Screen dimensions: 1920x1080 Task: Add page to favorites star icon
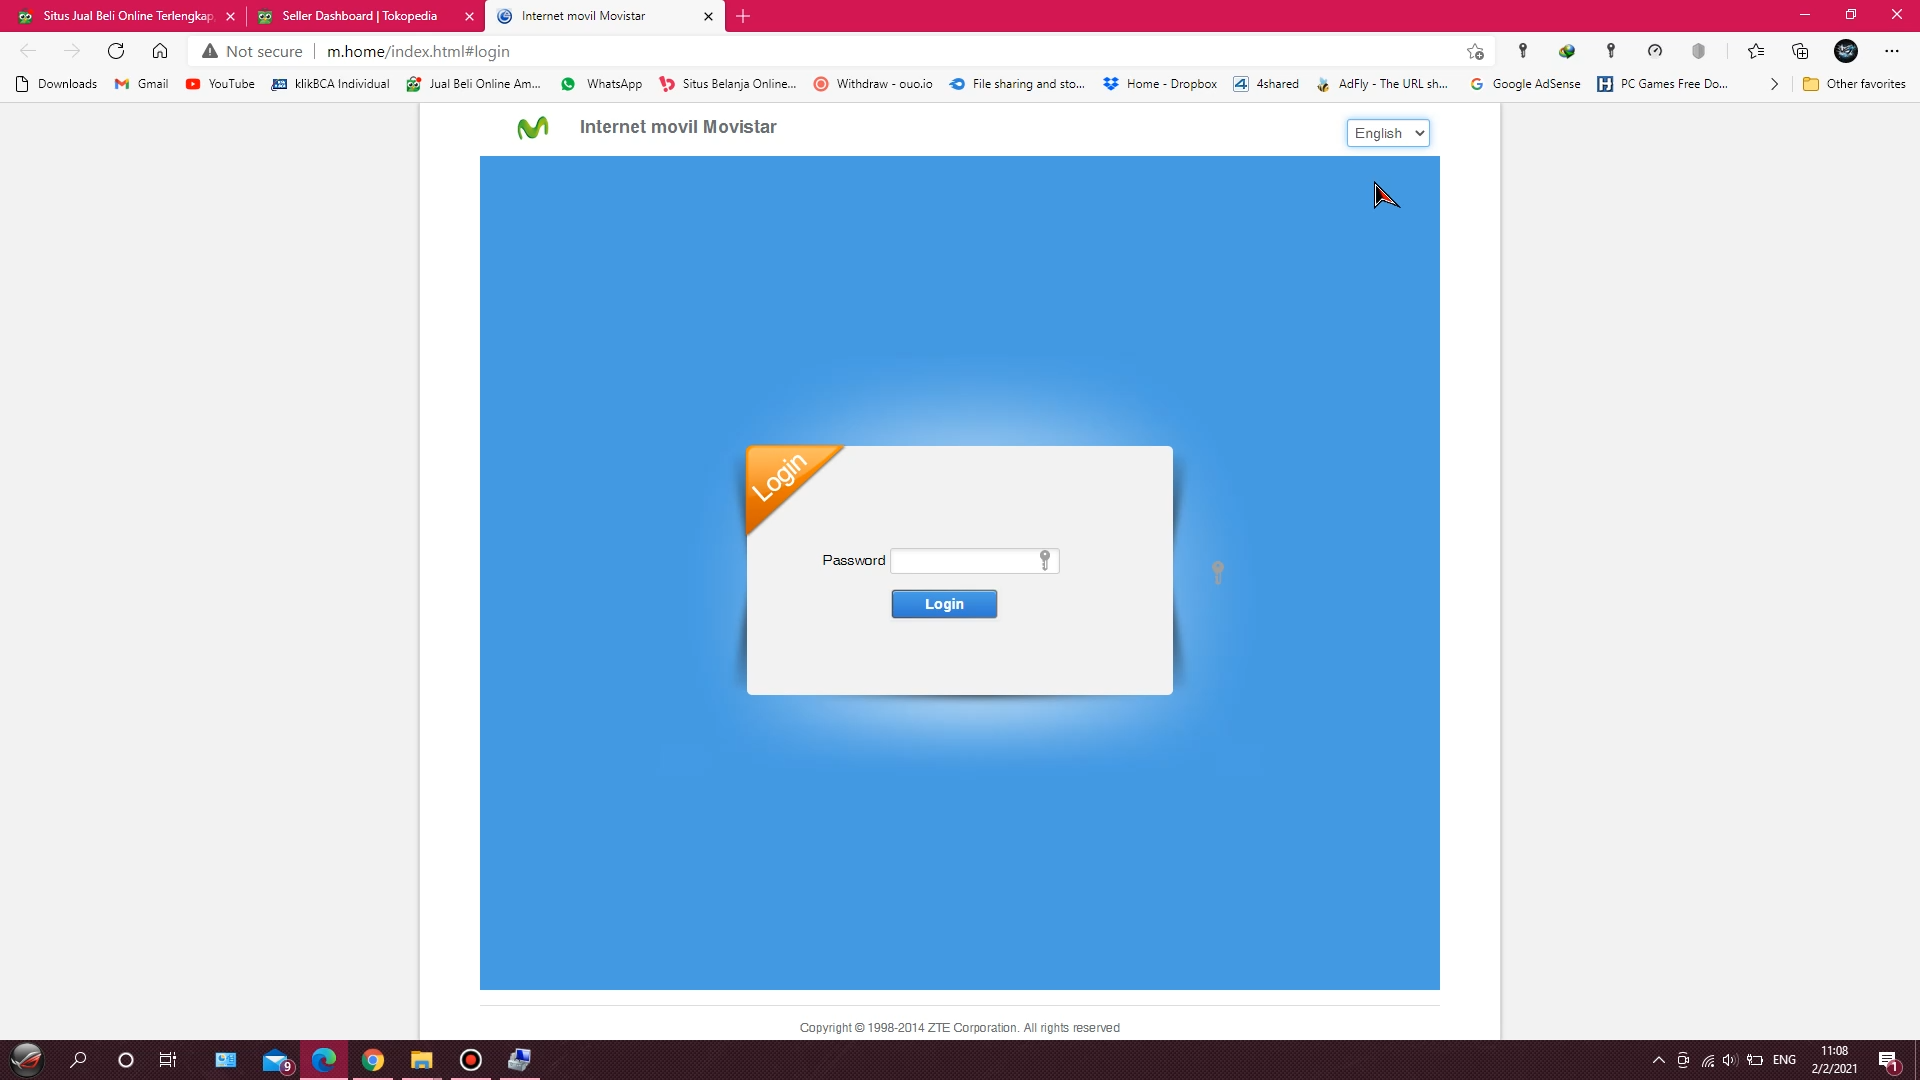(x=1475, y=51)
